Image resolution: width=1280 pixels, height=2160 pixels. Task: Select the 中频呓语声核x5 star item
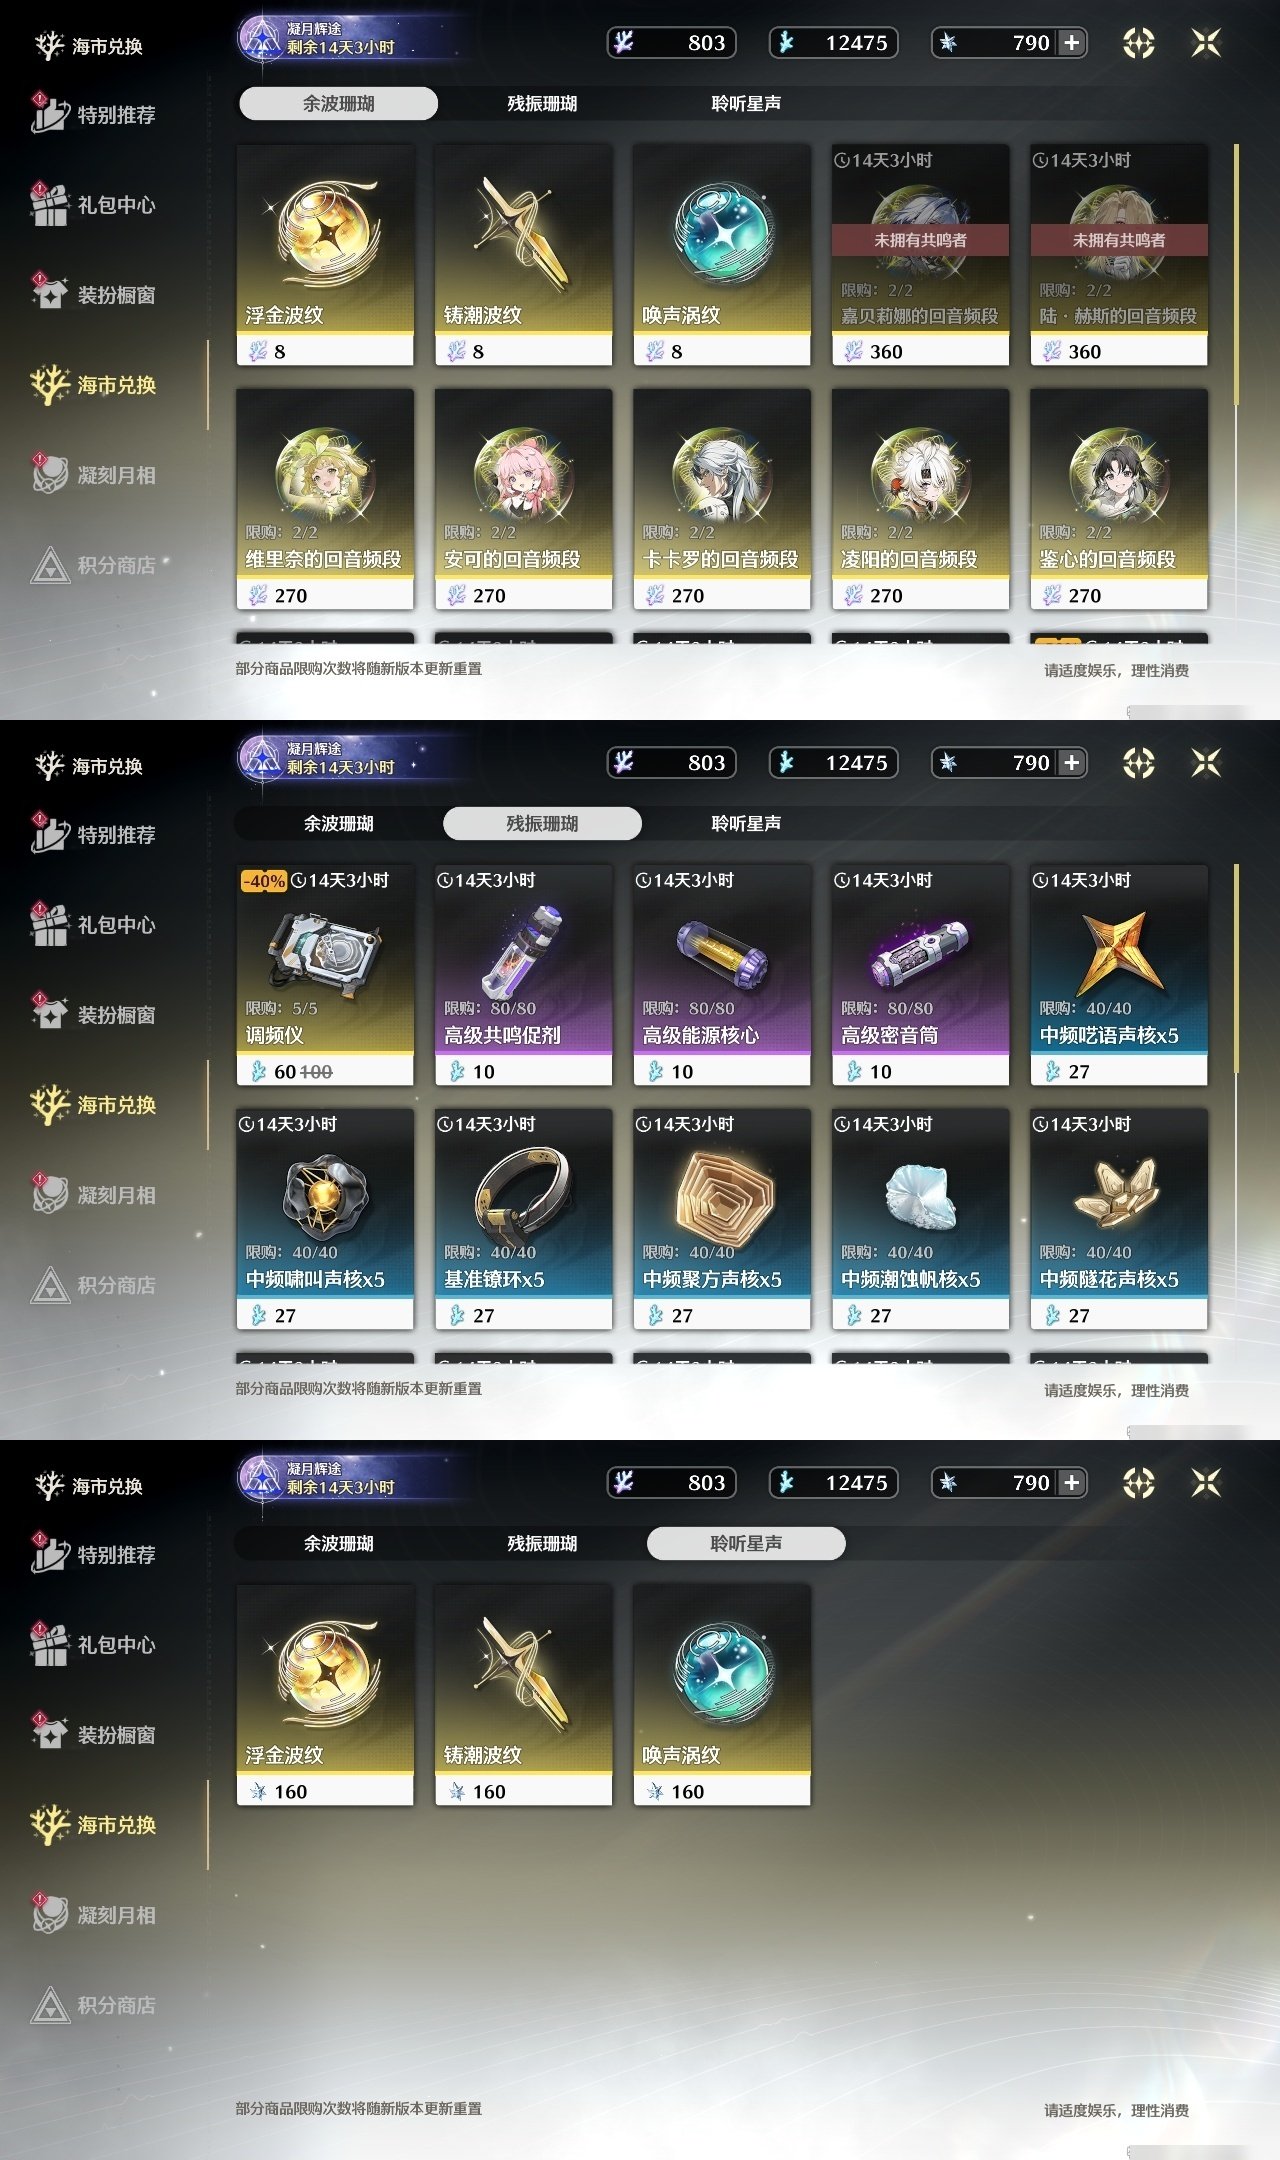point(1119,975)
